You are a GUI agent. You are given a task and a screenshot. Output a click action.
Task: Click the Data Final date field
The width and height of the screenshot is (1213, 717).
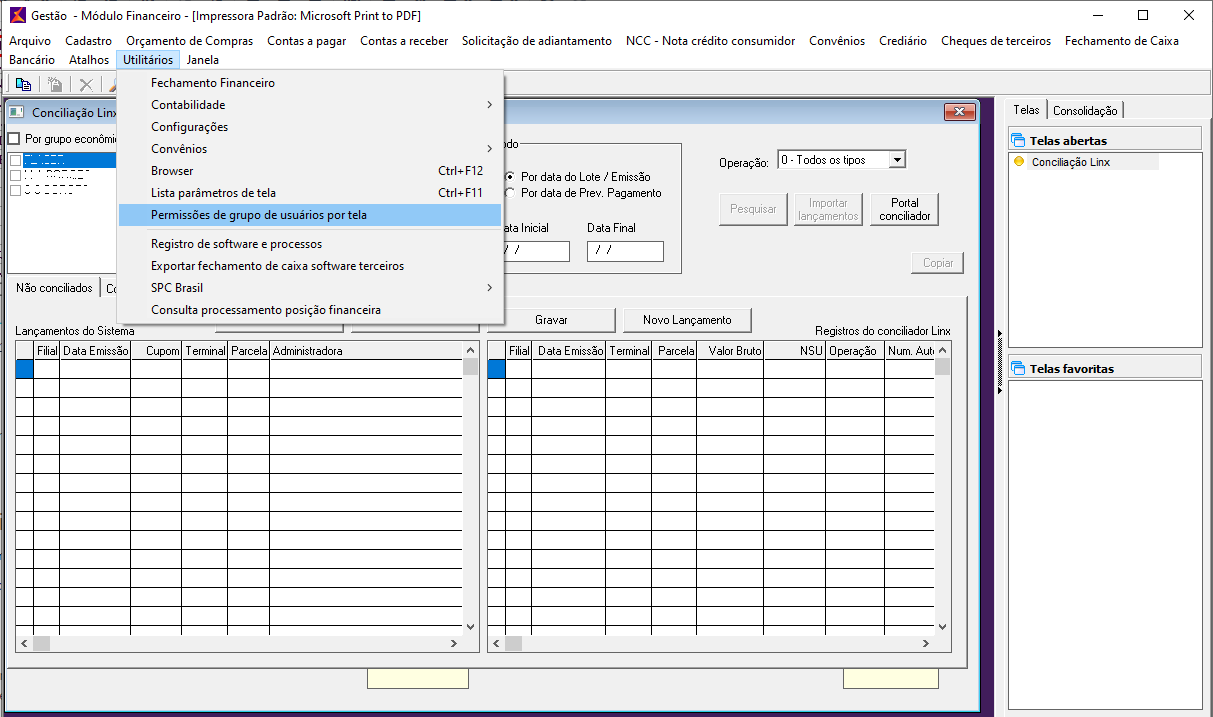(x=625, y=251)
